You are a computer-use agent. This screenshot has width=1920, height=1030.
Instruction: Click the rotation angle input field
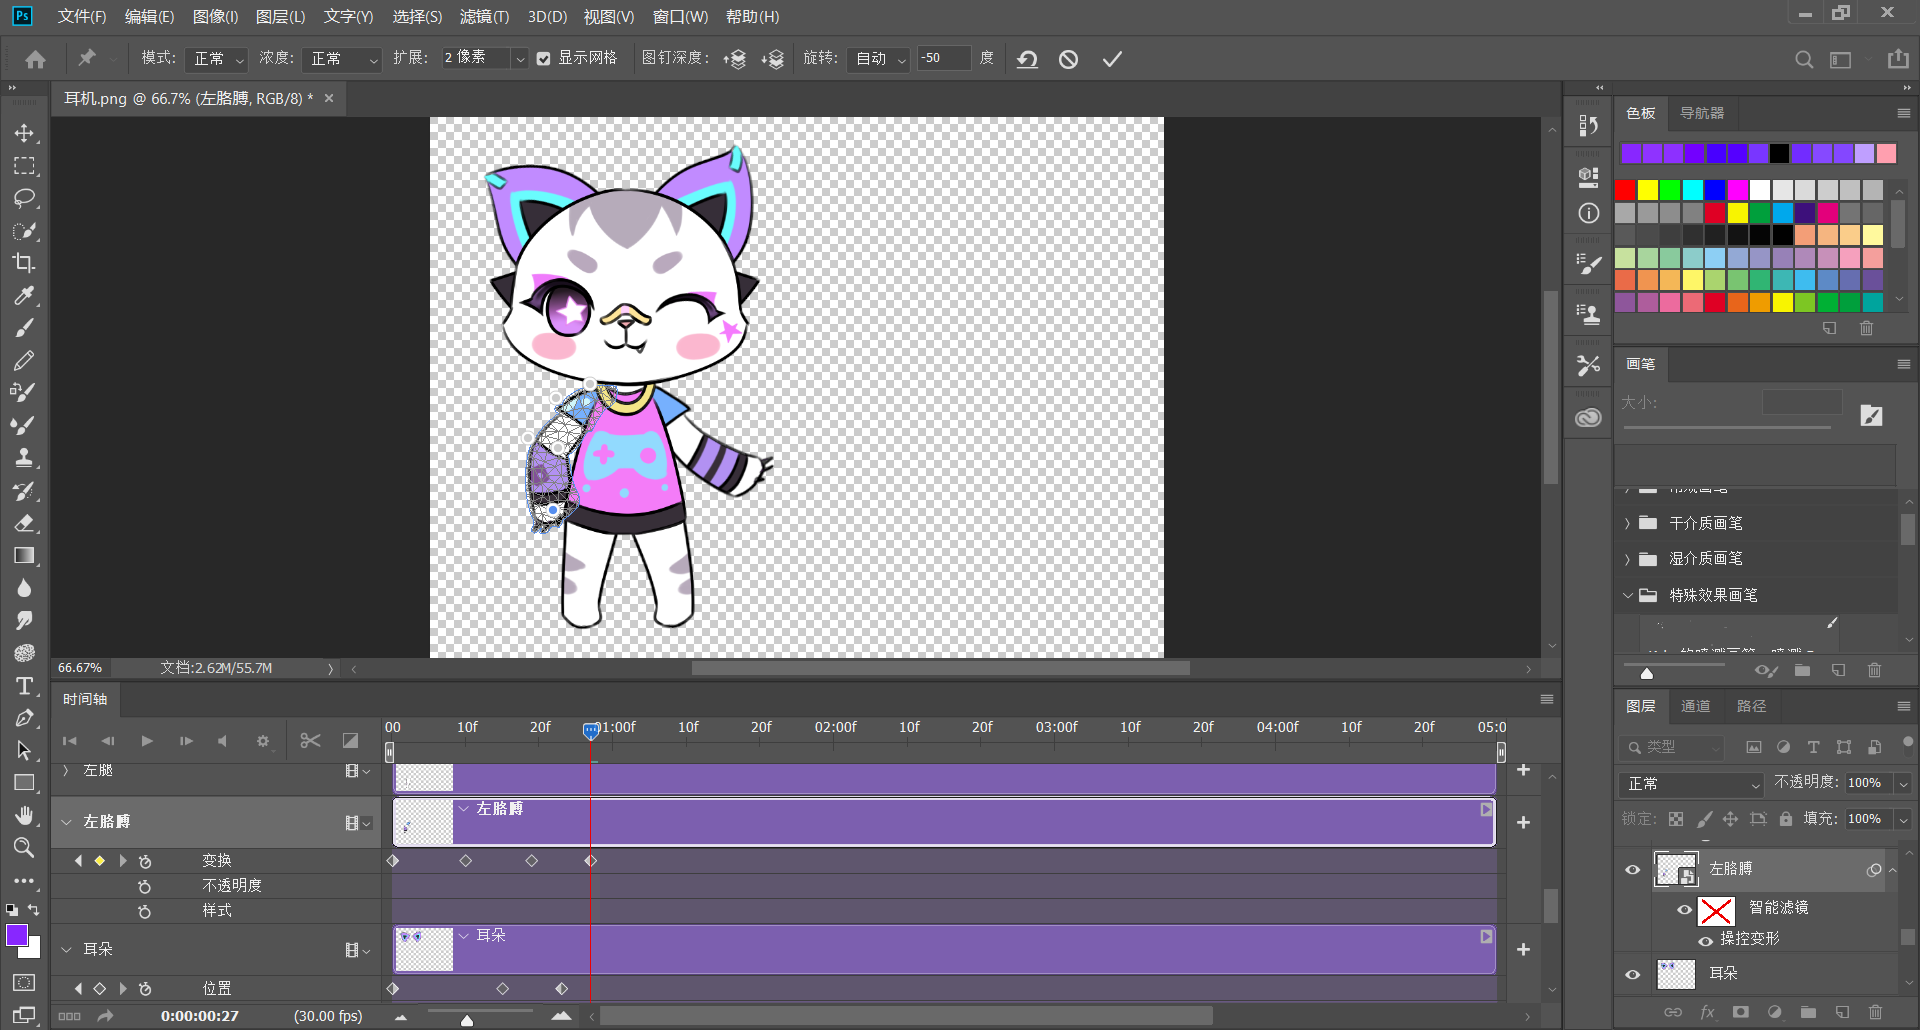(943, 59)
